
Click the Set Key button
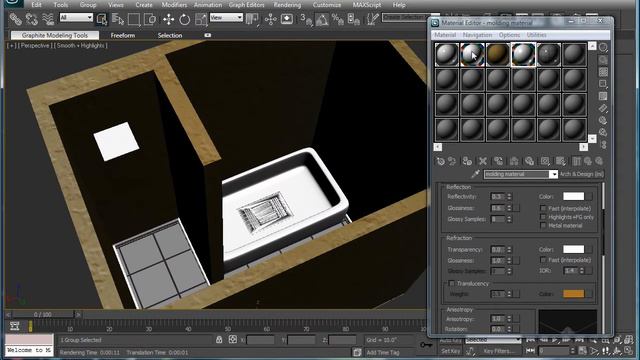click(x=450, y=351)
